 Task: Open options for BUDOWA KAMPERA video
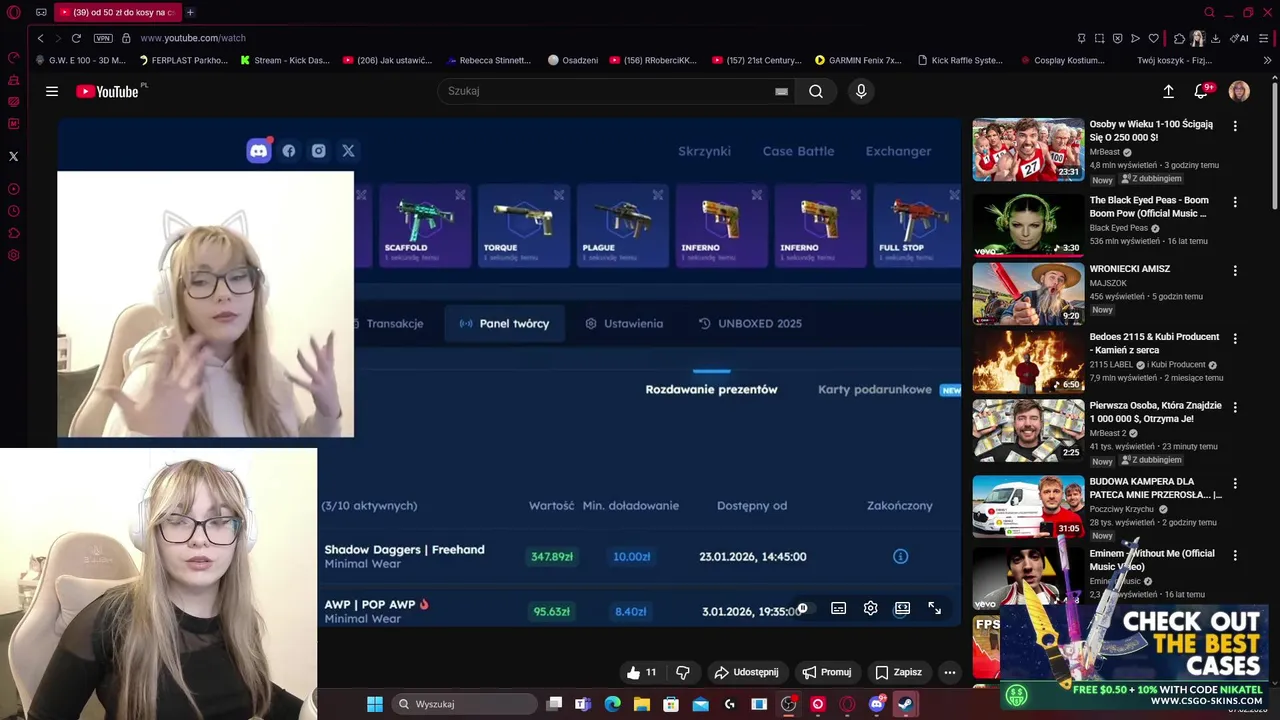1235,484
